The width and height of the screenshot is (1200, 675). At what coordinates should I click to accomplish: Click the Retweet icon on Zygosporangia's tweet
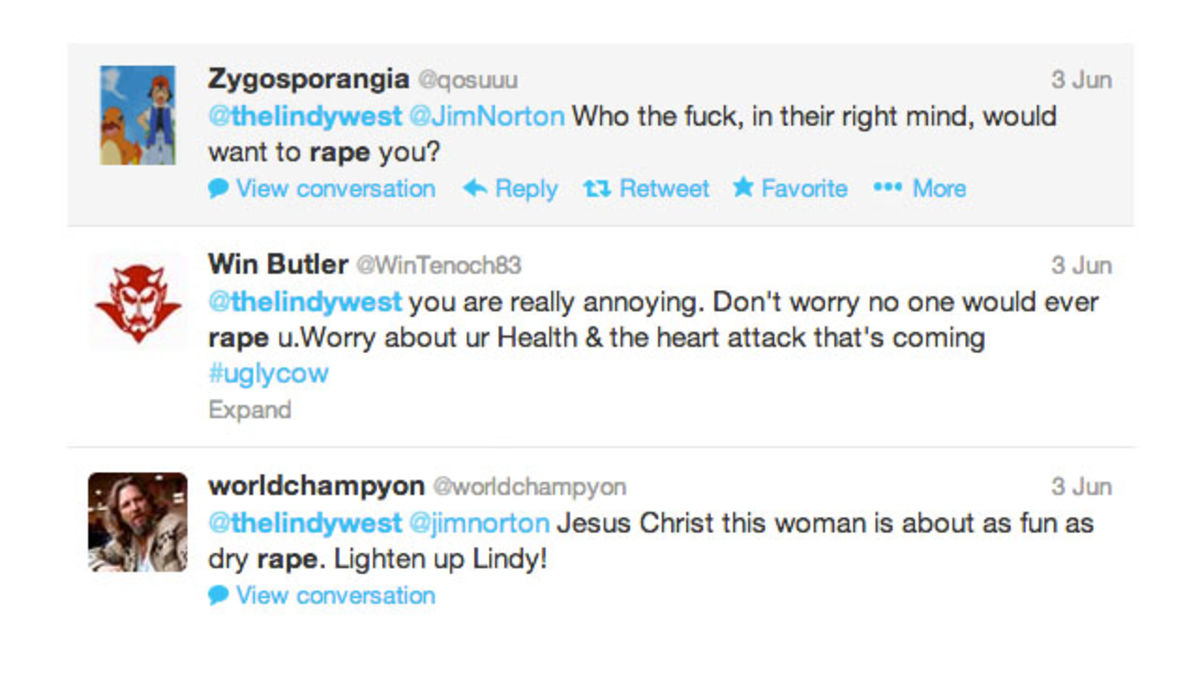coord(596,188)
